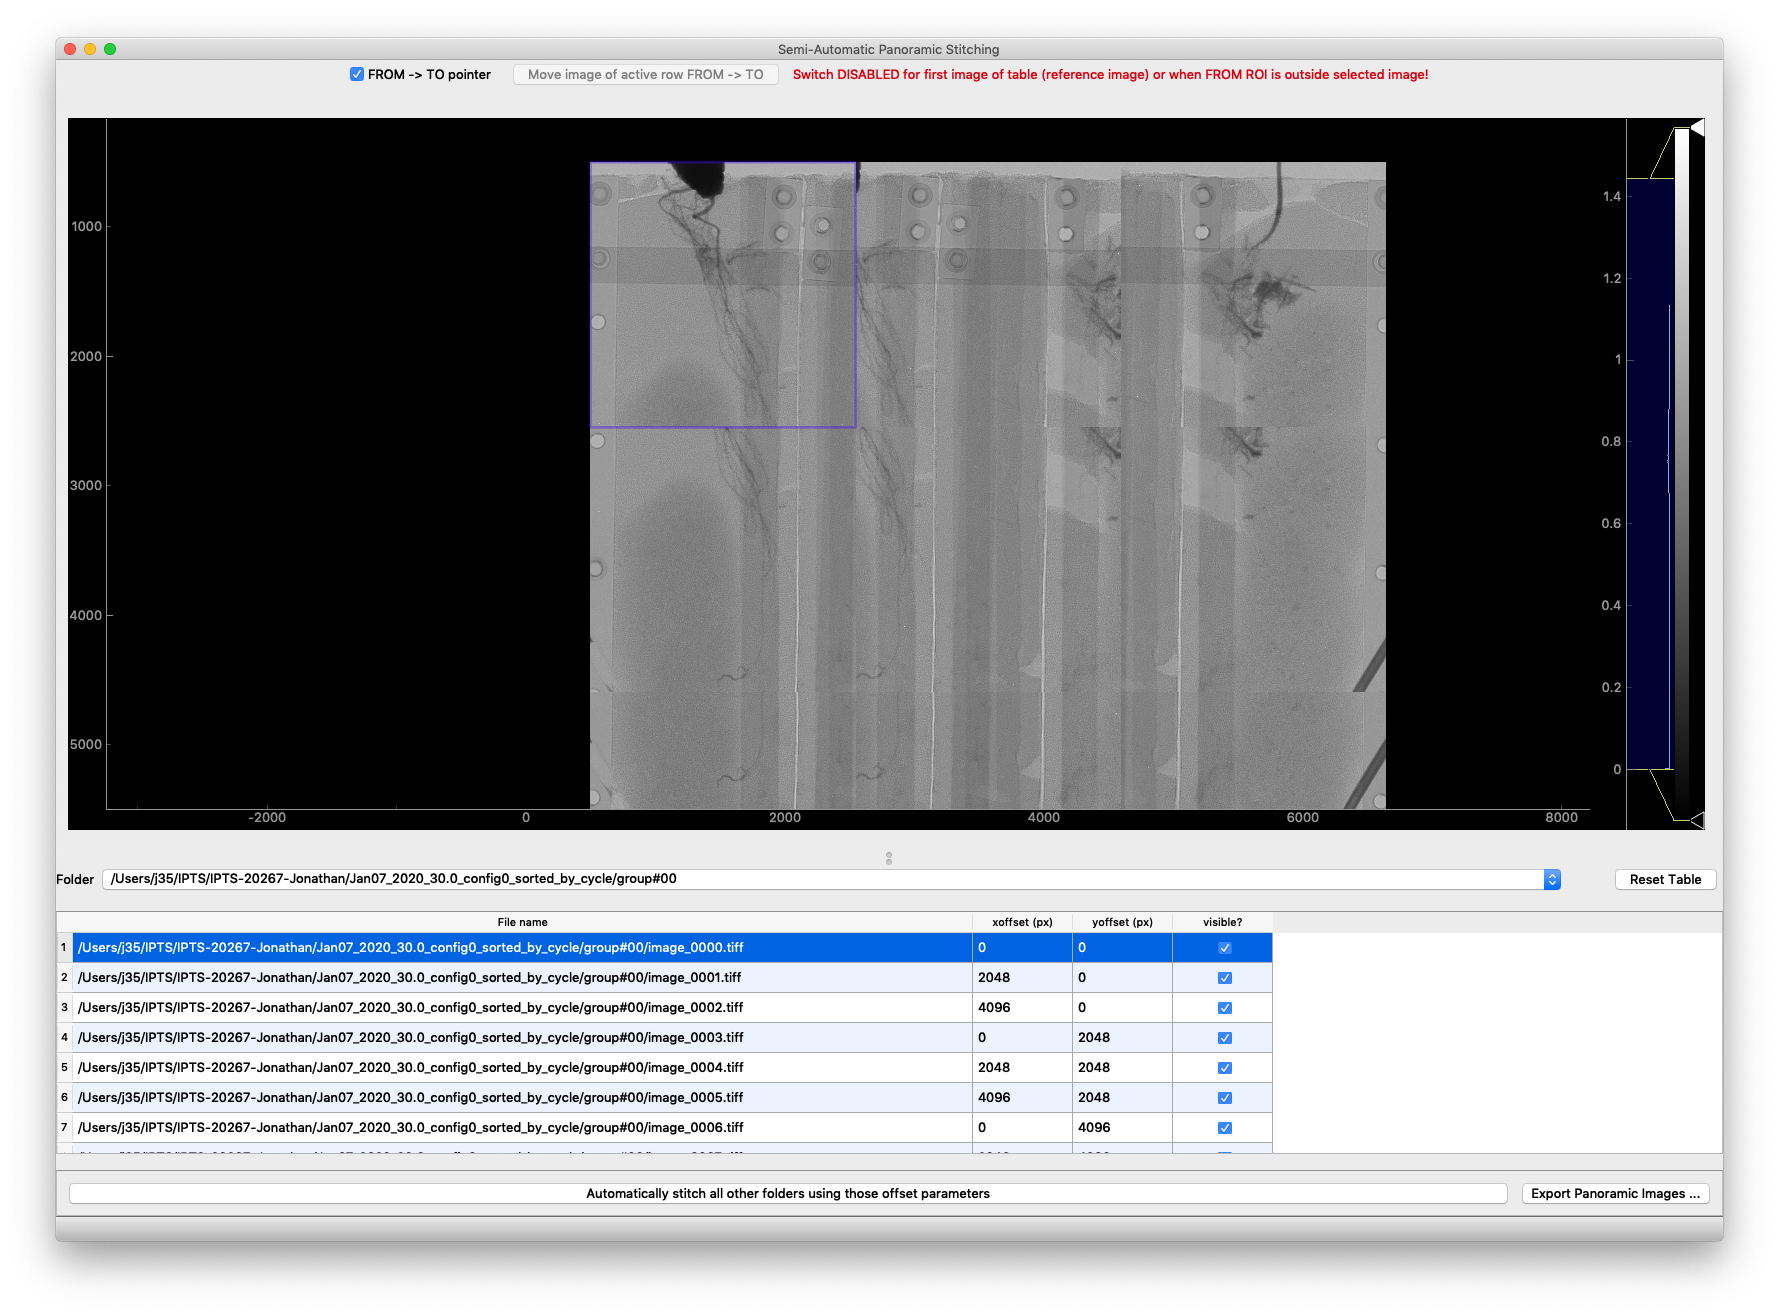This screenshot has width=1779, height=1315.
Task: Click the xoffset (px) column header
Action: [1022, 922]
